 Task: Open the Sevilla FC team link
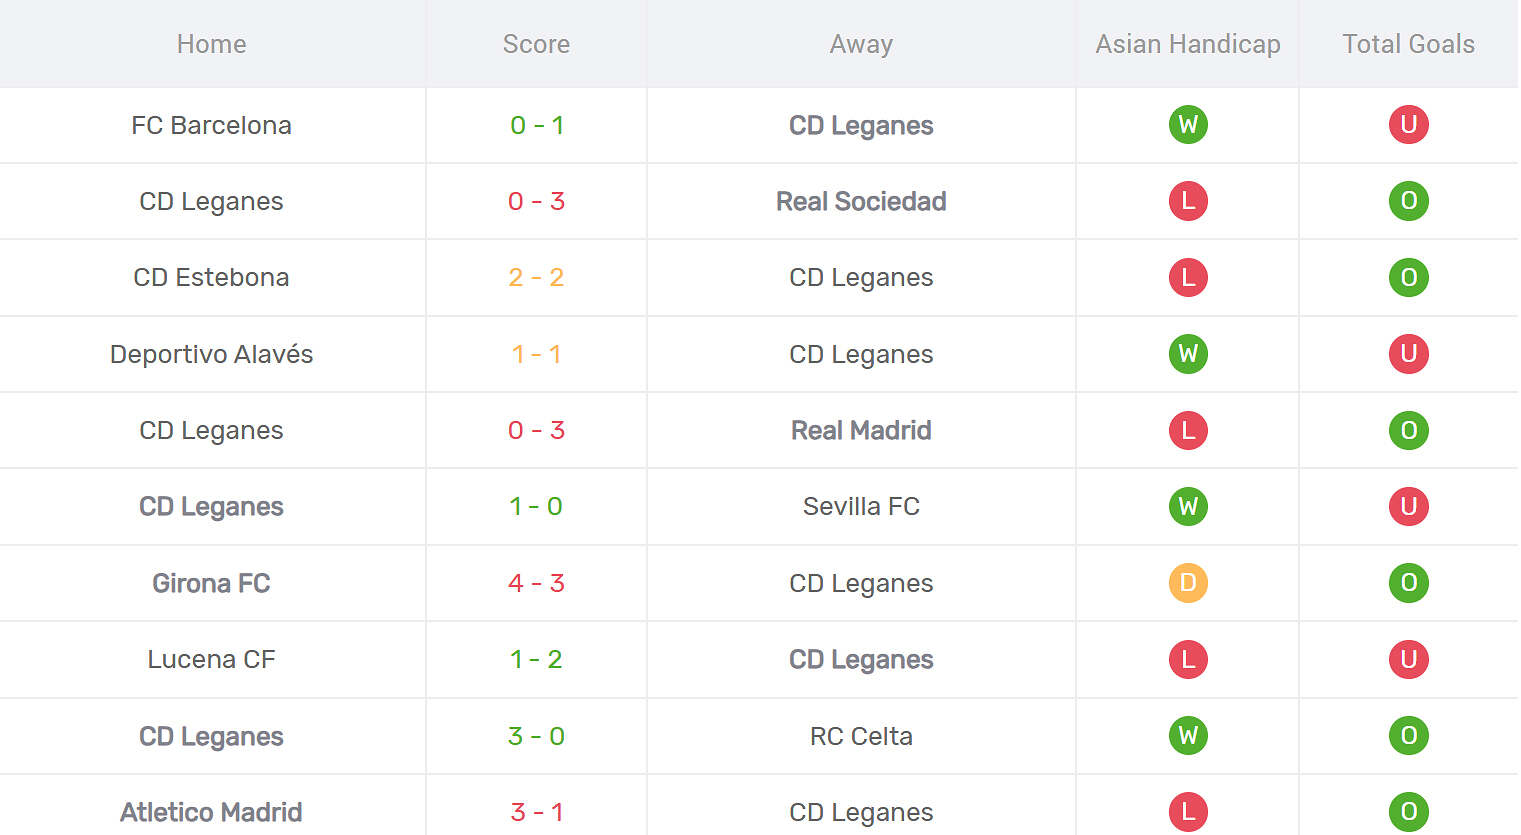click(861, 506)
